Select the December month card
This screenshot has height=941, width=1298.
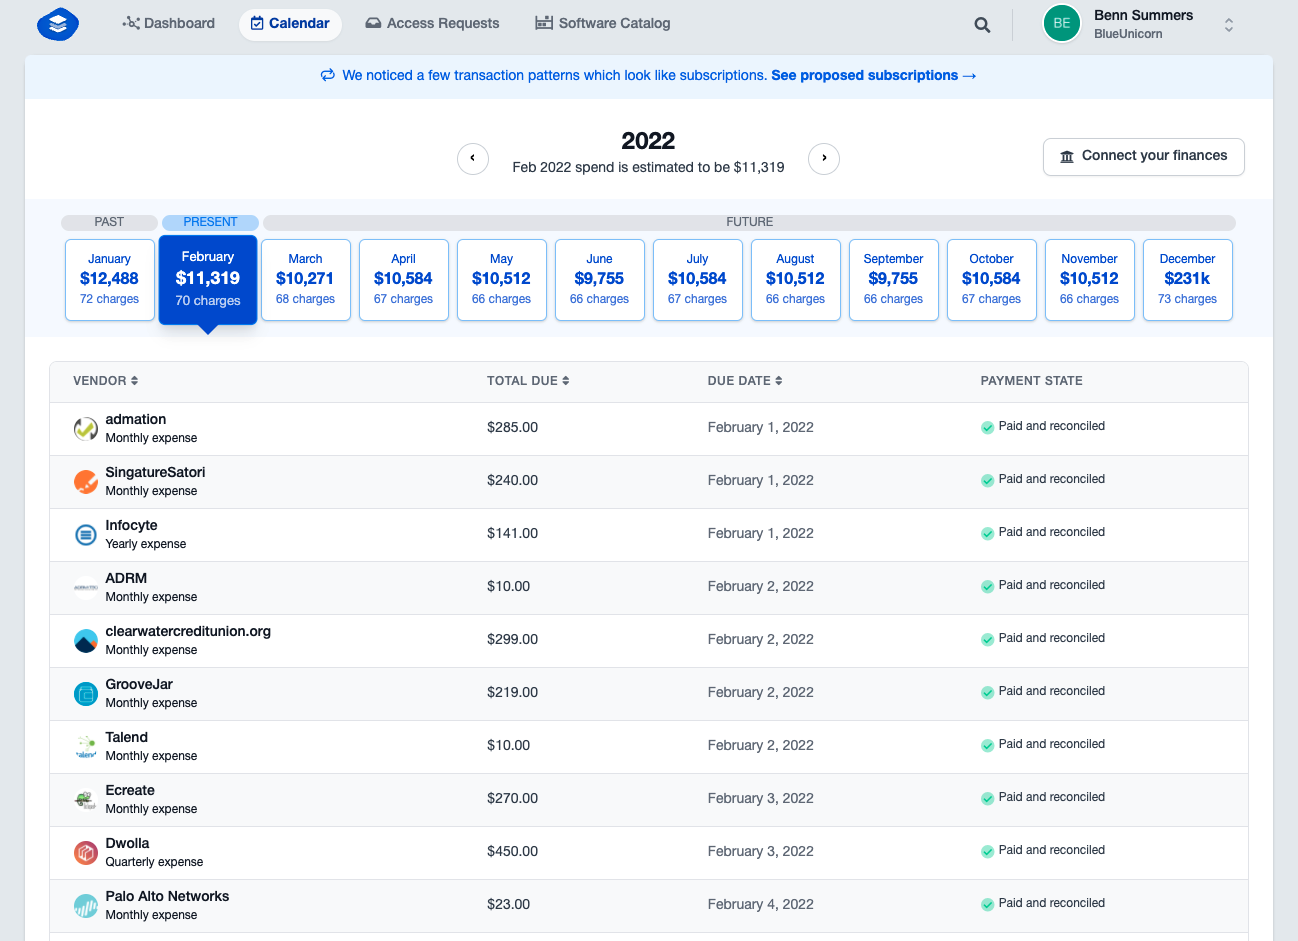[1188, 280]
